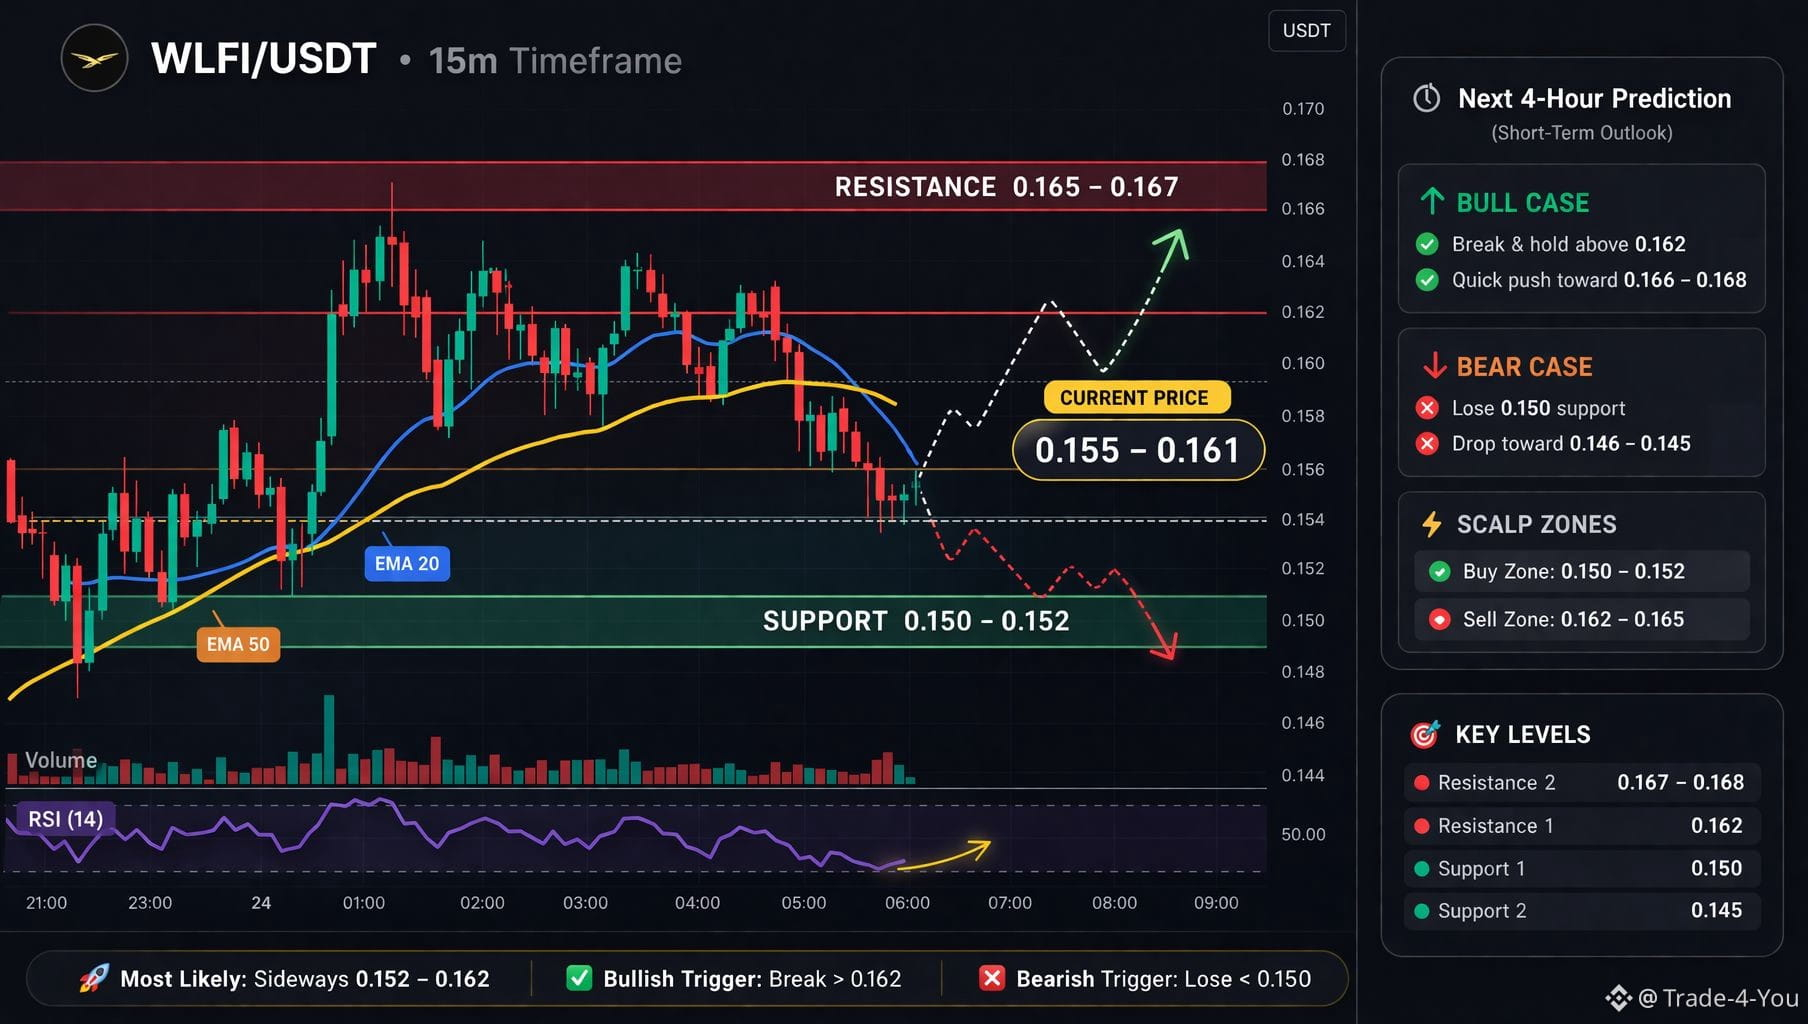Click Most Likely: Sideways 0.152 – 0.162
Viewport: 1808px width, 1024px height.
click(x=304, y=979)
